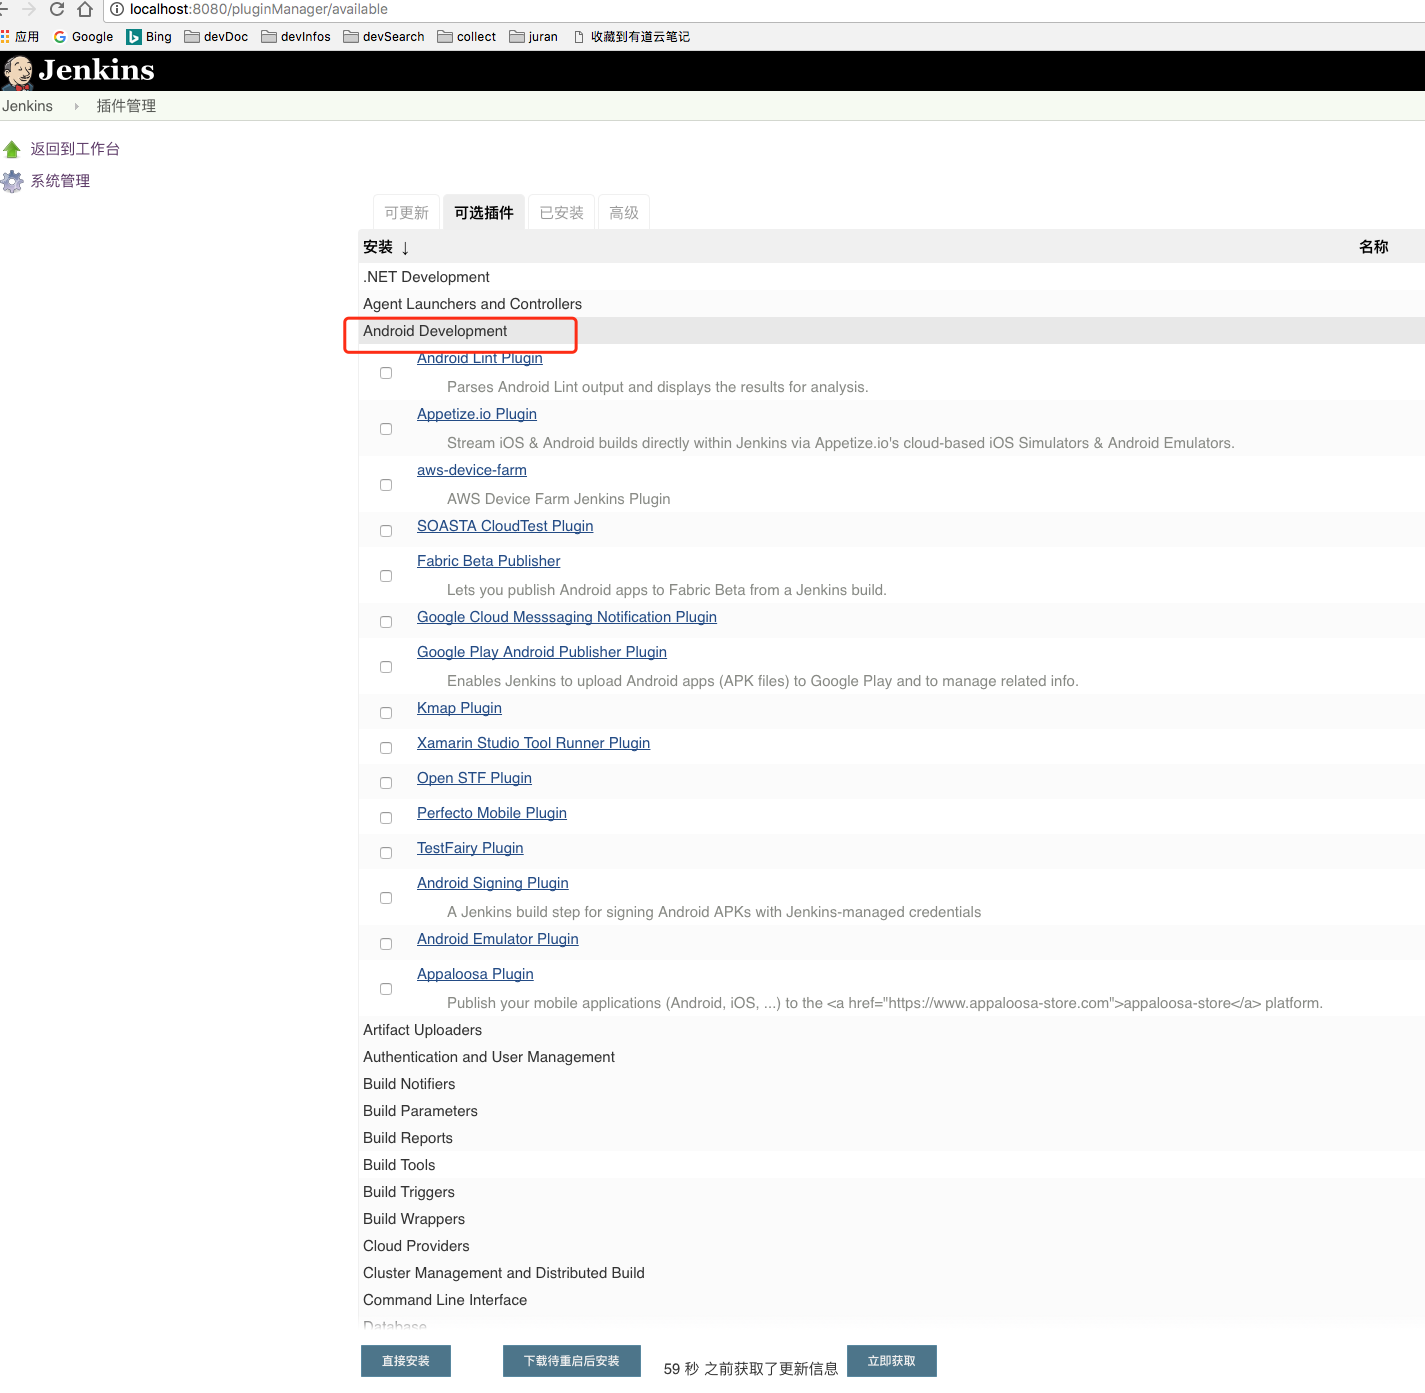Collapse the Android Development category
Image resolution: width=1425 pixels, height=1393 pixels.
point(435,331)
